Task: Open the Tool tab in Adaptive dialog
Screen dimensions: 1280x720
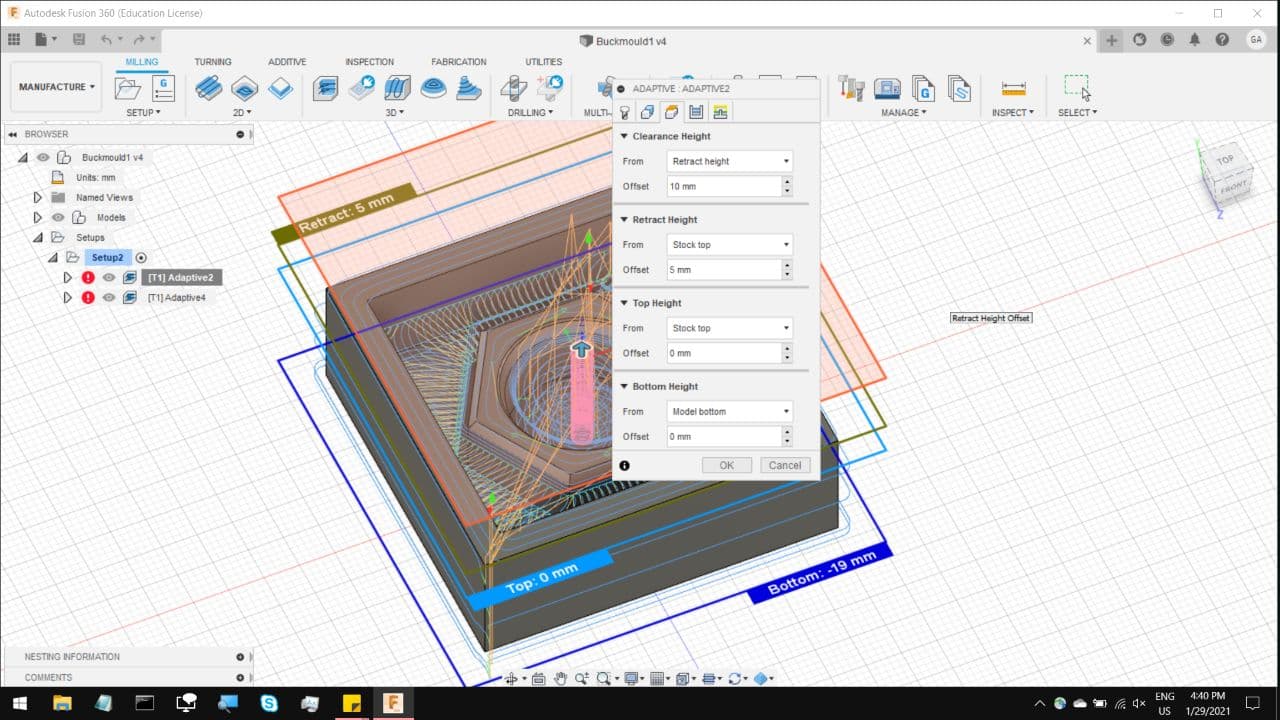Action: (624, 111)
